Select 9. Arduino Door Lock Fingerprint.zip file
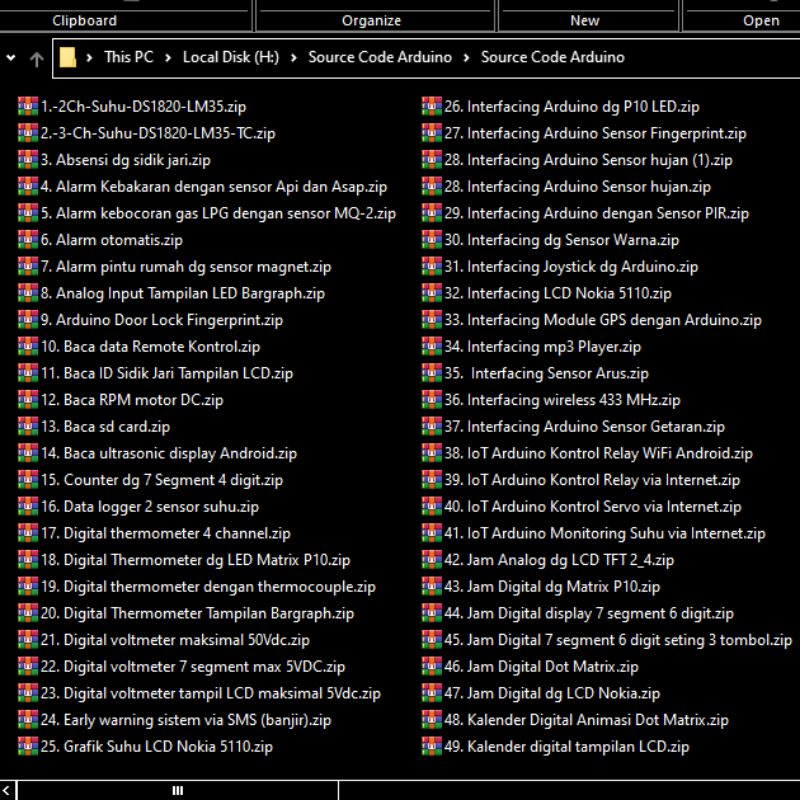 (x=162, y=320)
